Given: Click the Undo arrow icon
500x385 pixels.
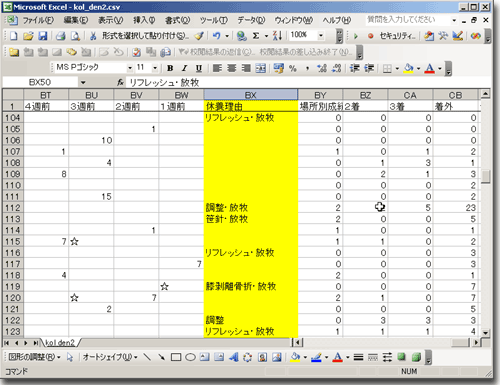Looking at the screenshot, I should point(217,36).
